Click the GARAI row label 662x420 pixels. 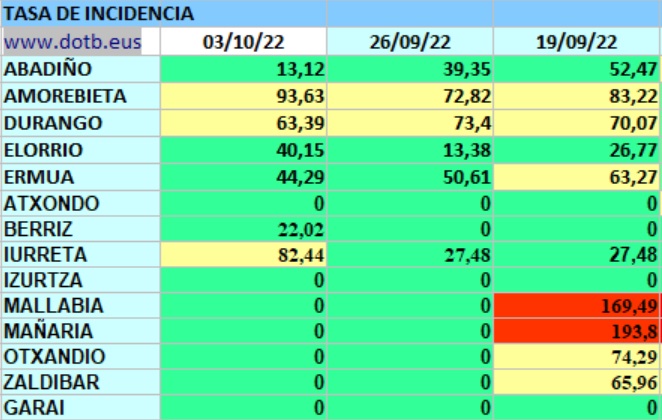(x=36, y=408)
